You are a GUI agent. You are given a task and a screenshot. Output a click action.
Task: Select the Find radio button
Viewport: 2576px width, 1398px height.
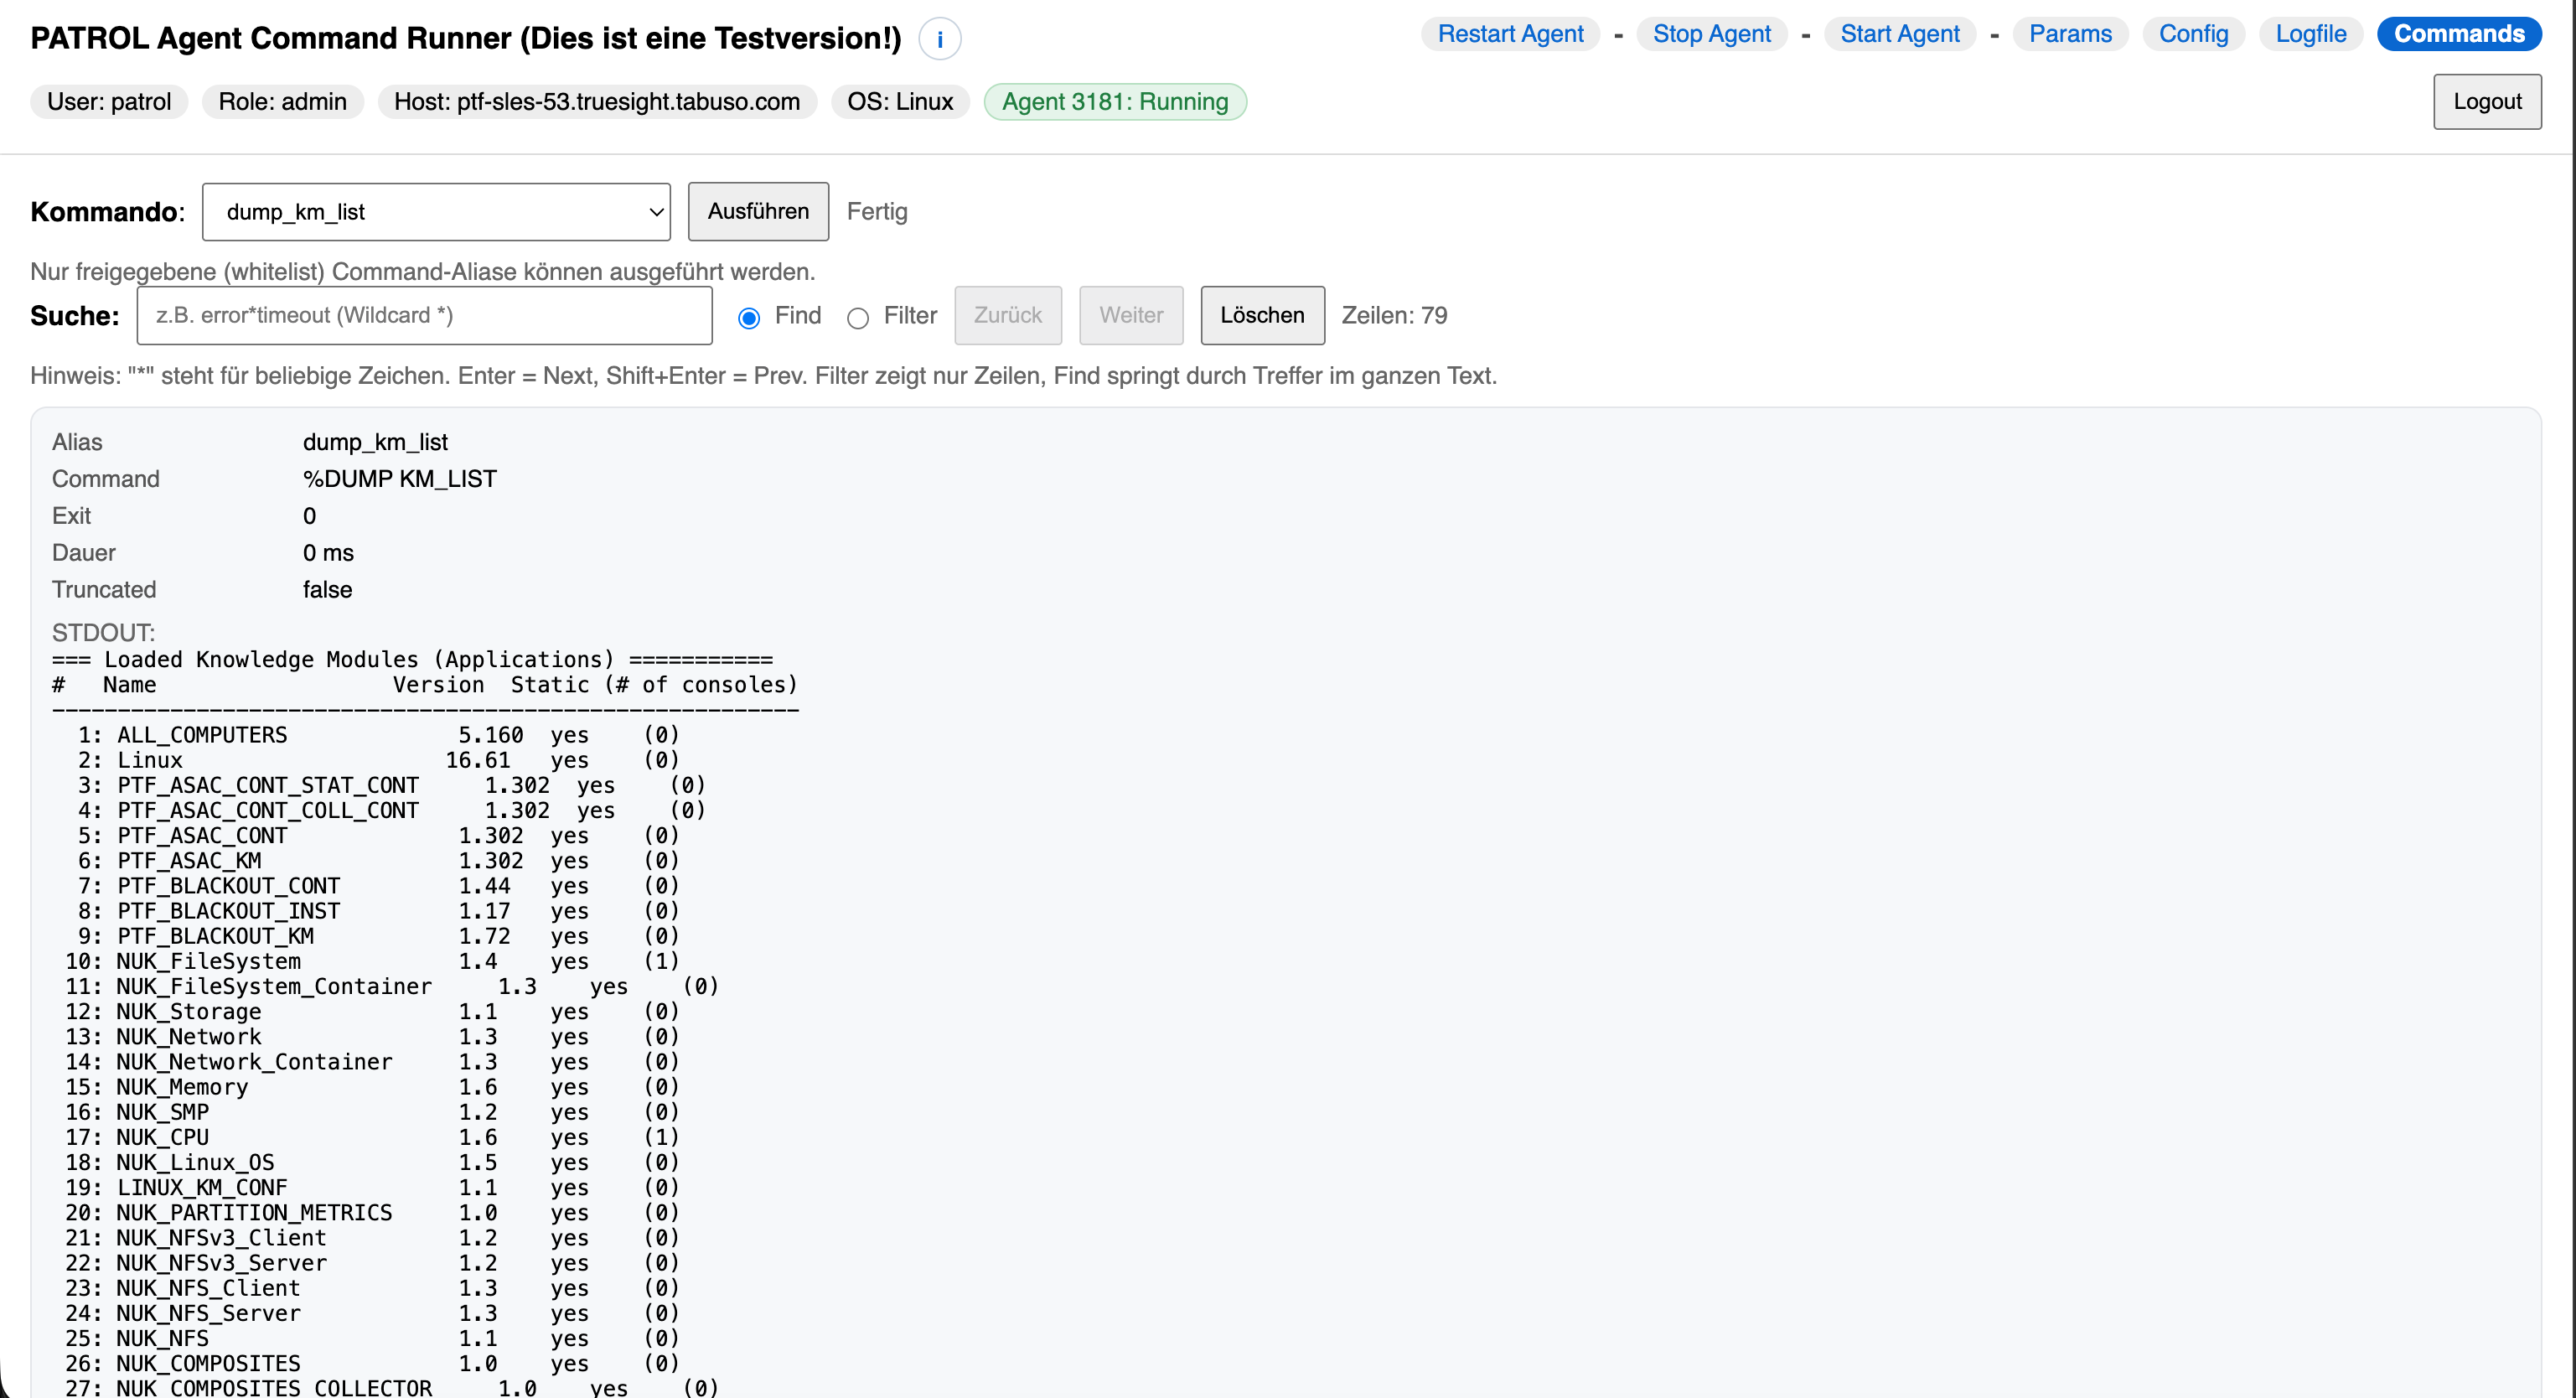[749, 317]
